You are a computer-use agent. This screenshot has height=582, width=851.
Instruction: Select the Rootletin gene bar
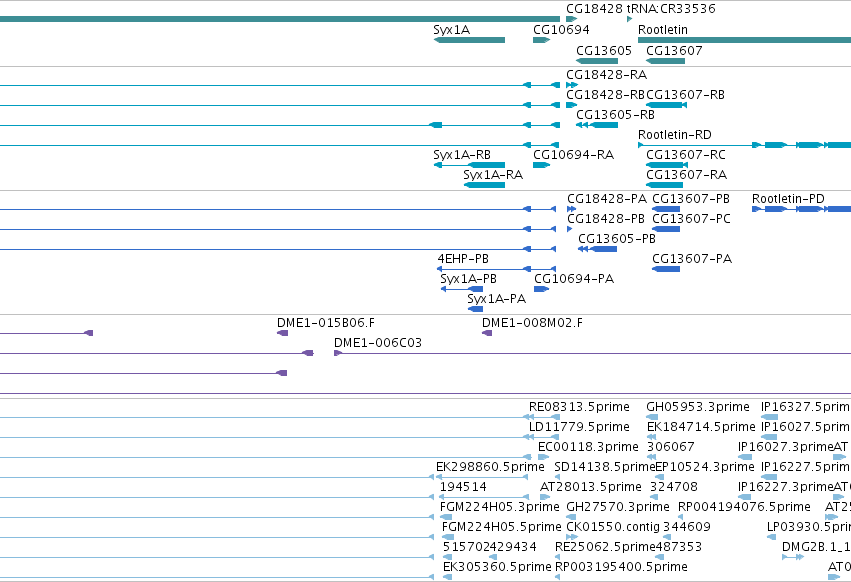[745, 40]
